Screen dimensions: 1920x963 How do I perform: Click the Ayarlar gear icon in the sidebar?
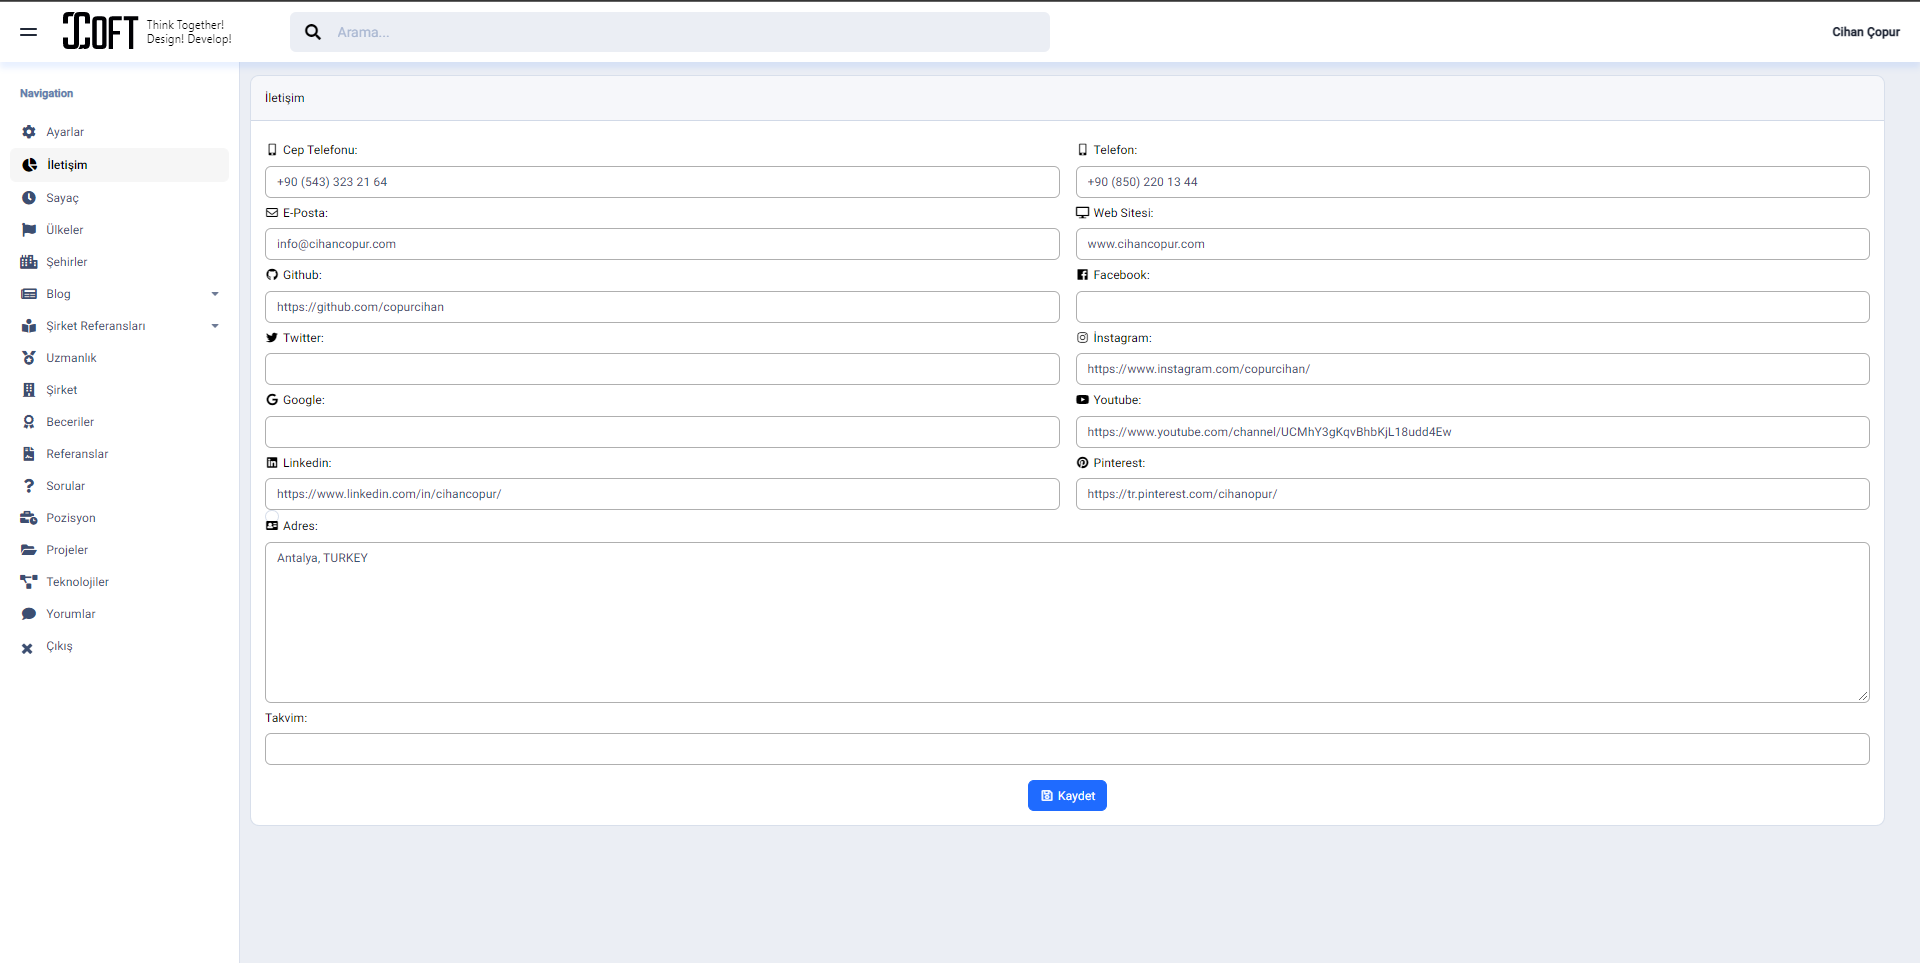click(27, 131)
